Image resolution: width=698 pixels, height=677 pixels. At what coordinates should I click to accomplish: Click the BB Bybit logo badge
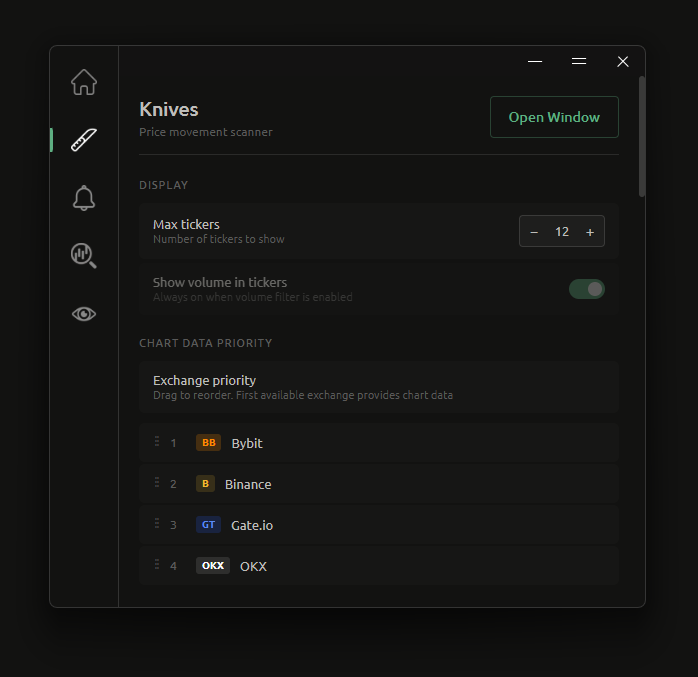(x=208, y=443)
